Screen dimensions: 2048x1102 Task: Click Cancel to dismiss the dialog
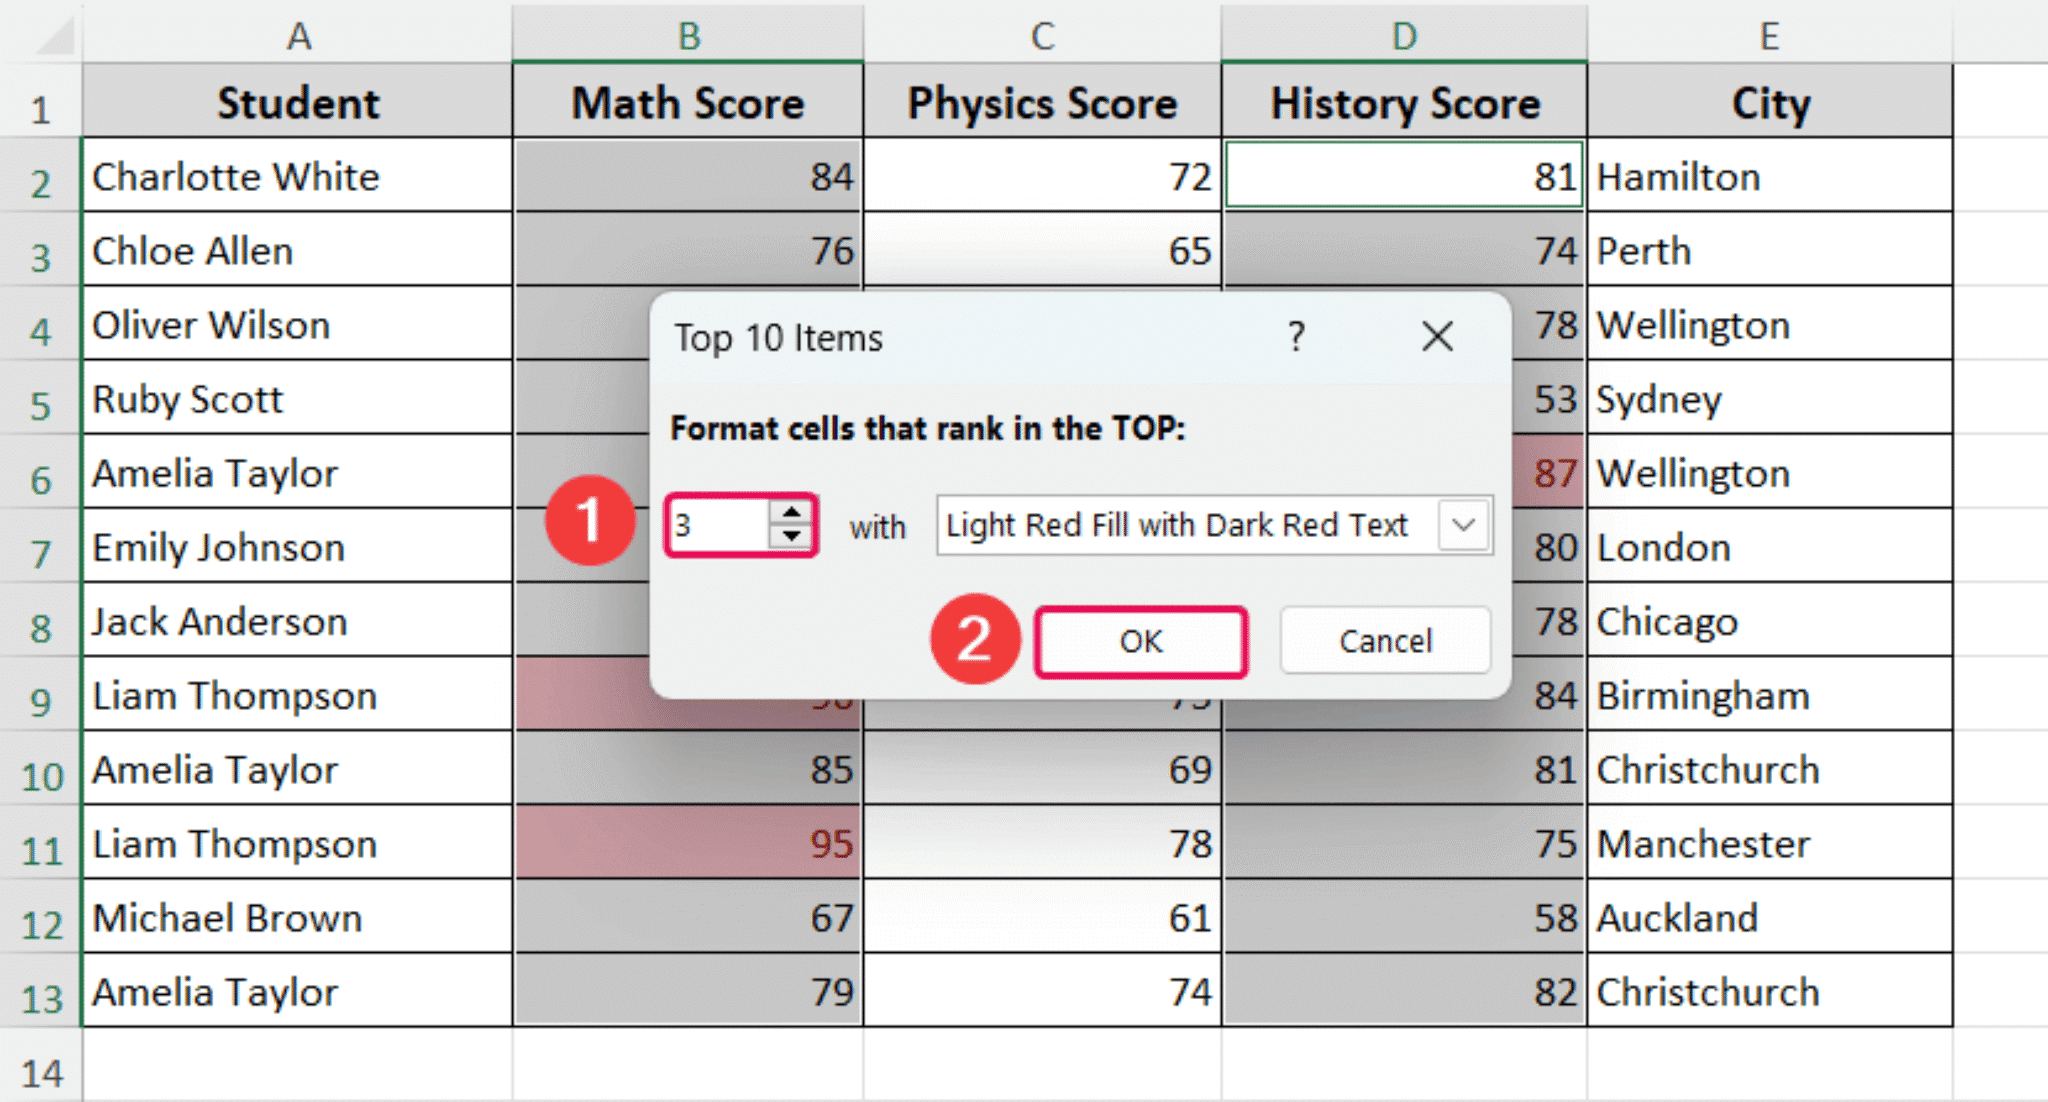tap(1385, 641)
